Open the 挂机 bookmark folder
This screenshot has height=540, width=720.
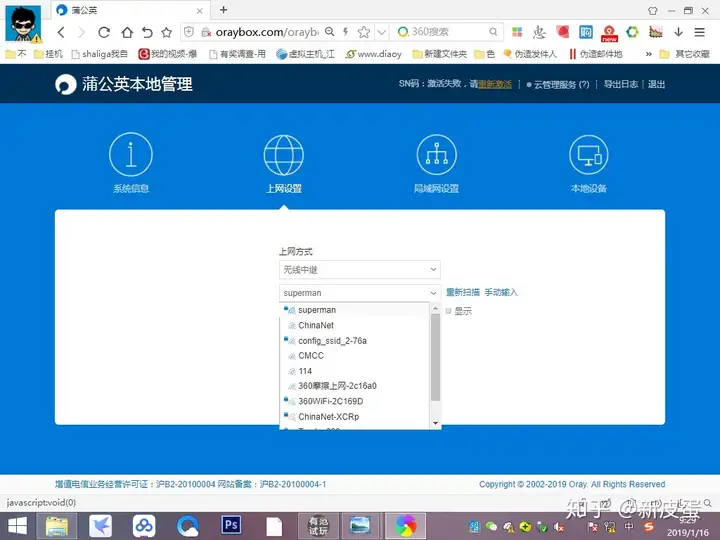48,54
